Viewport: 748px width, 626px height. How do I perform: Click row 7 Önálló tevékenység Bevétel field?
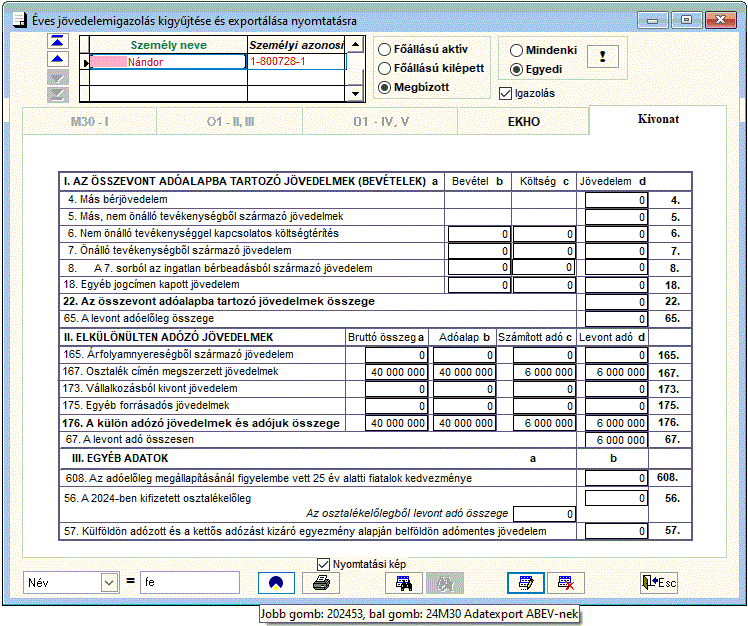[479, 251]
